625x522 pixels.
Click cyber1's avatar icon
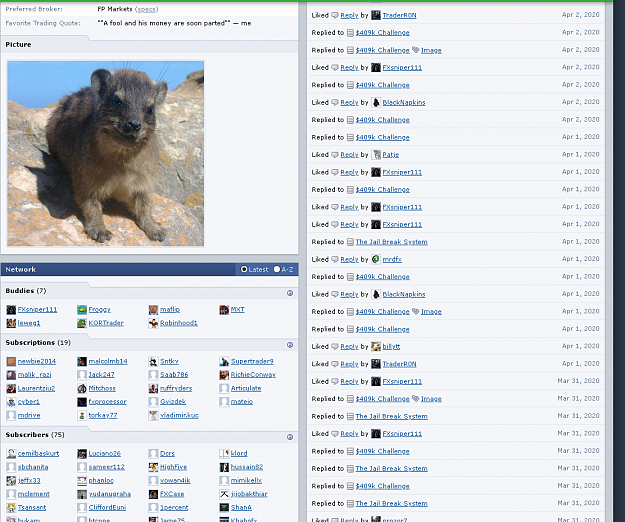click(x=11, y=402)
